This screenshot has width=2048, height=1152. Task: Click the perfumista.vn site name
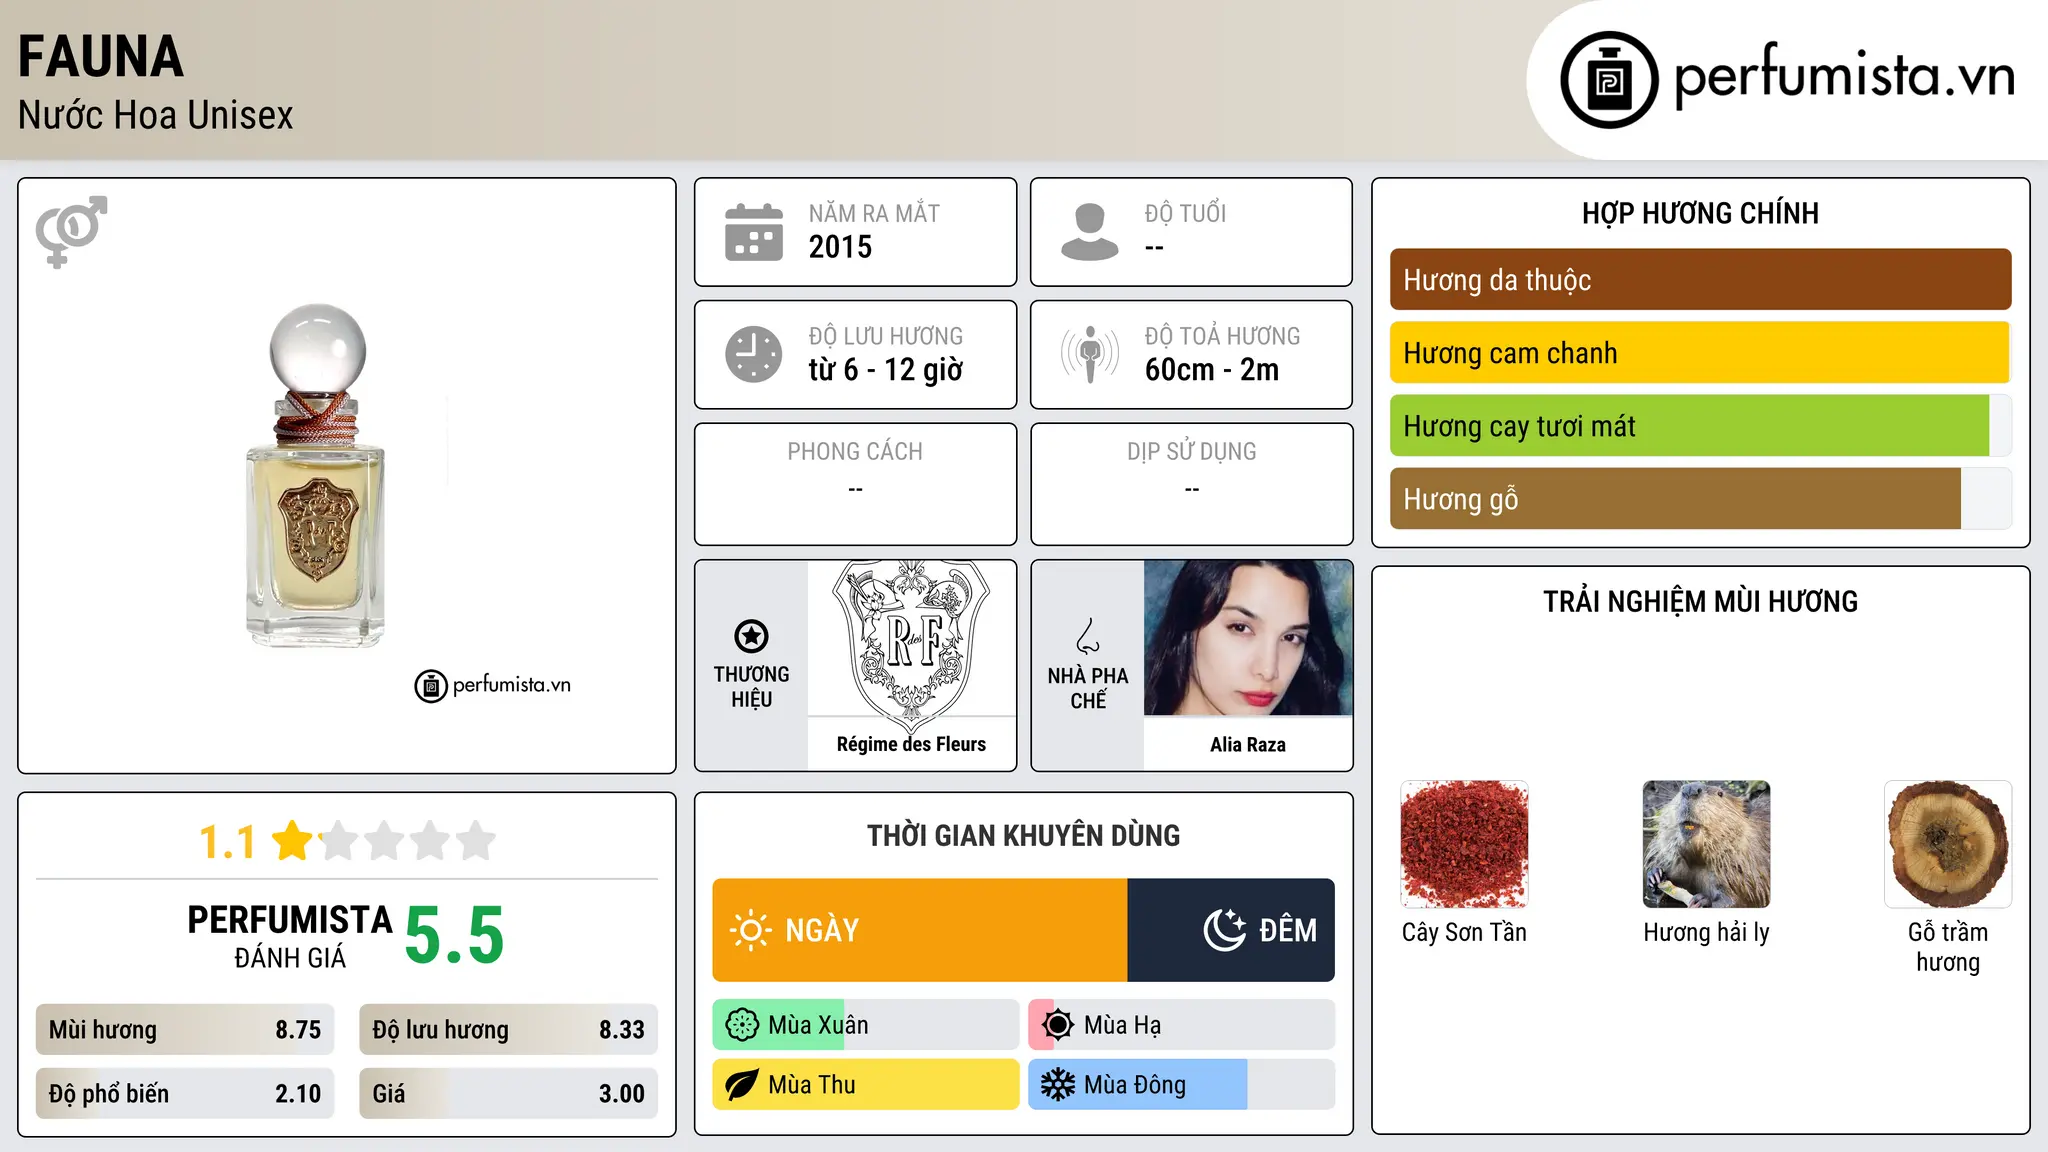[x=1845, y=76]
